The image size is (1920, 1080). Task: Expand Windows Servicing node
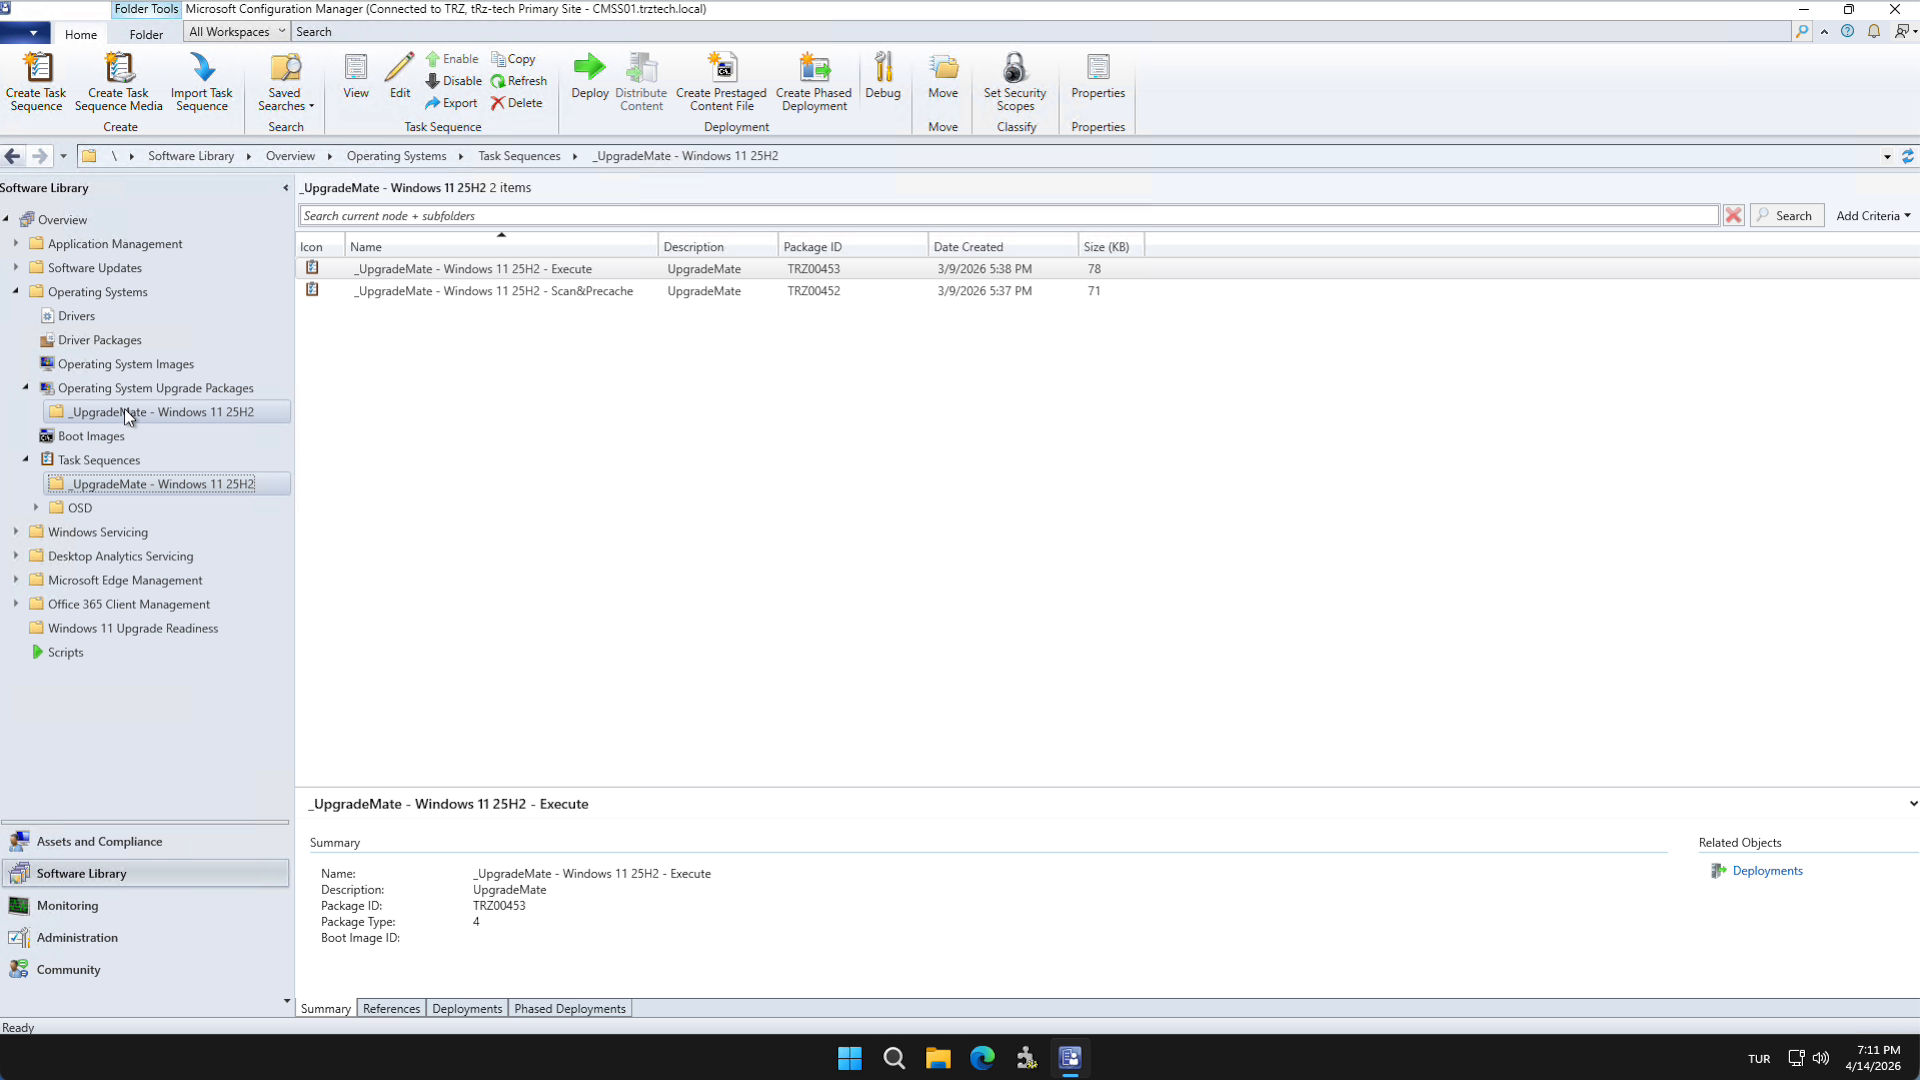(16, 531)
